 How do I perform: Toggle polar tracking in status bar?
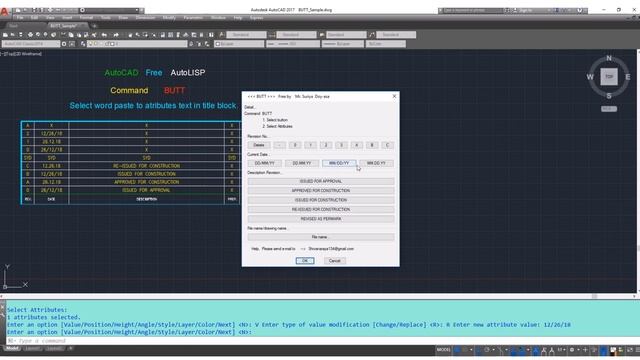pyautogui.click(x=487, y=350)
